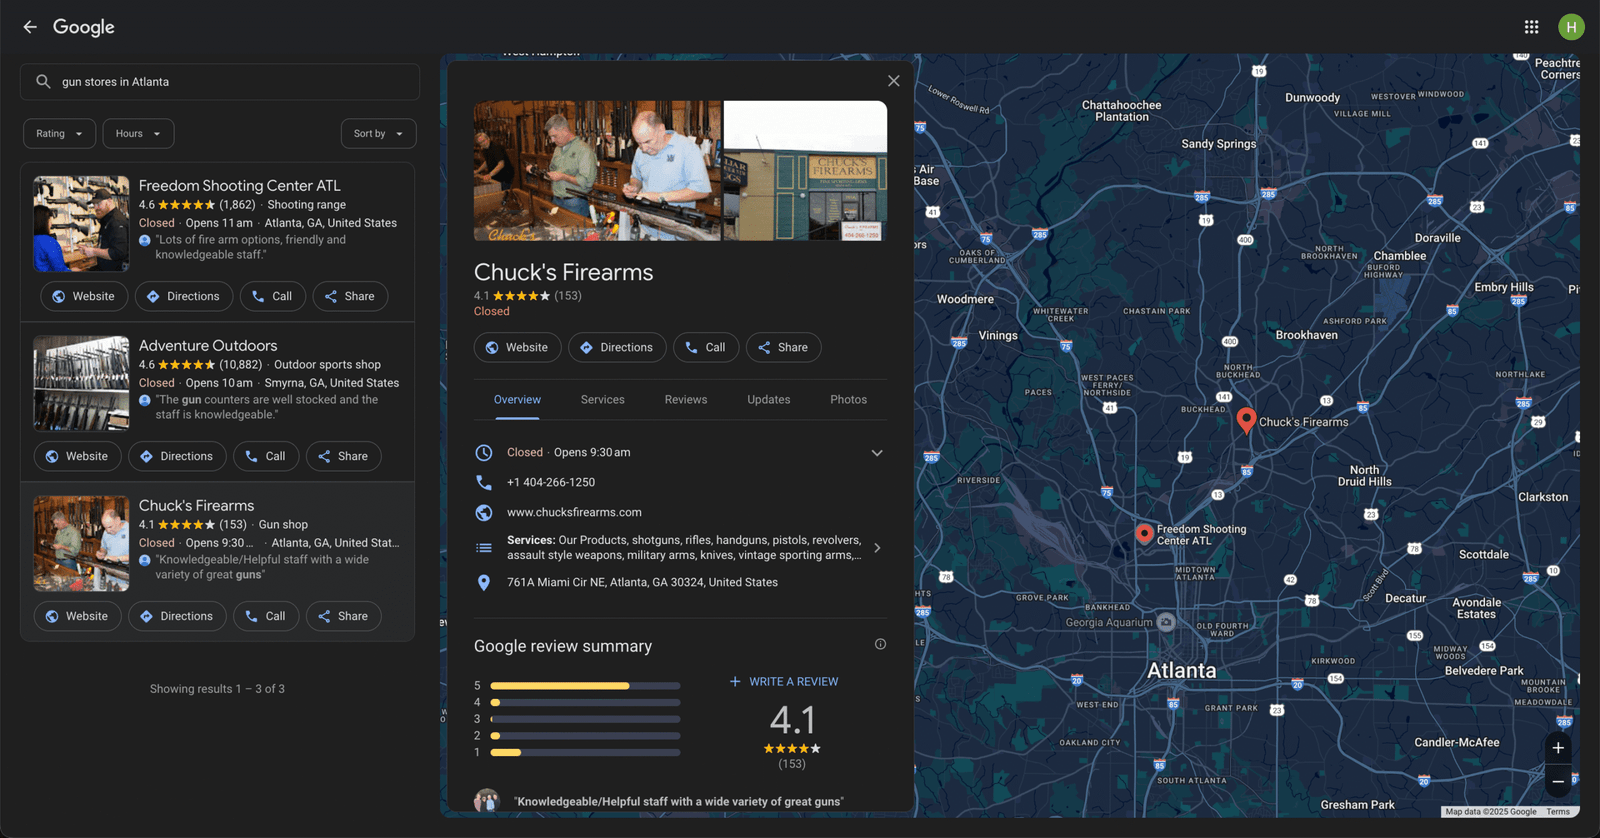Get Directions to Adventure Outdoors
The image size is (1600, 838).
tap(177, 456)
